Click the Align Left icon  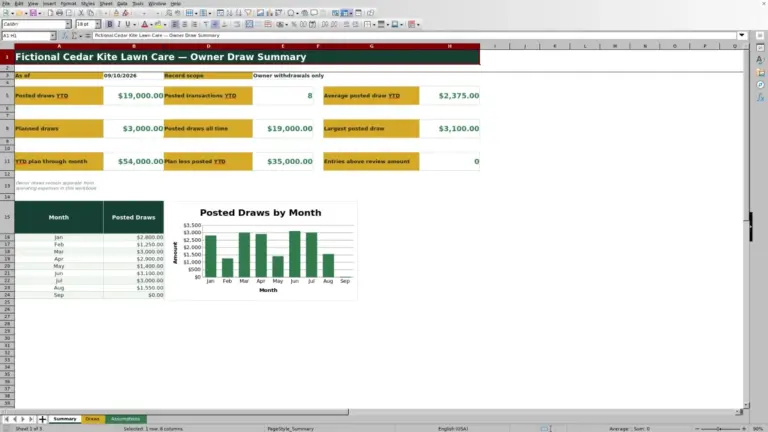coord(175,24)
